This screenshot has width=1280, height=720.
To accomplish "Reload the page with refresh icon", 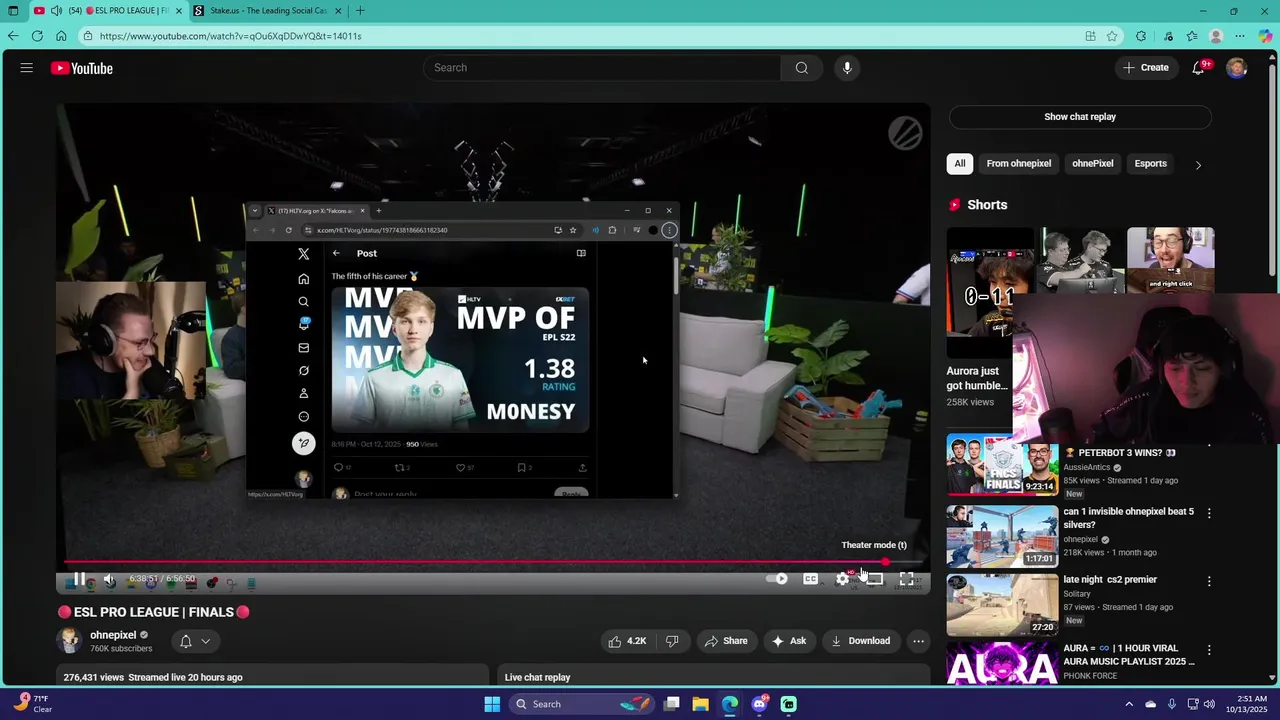I will click(37, 36).
